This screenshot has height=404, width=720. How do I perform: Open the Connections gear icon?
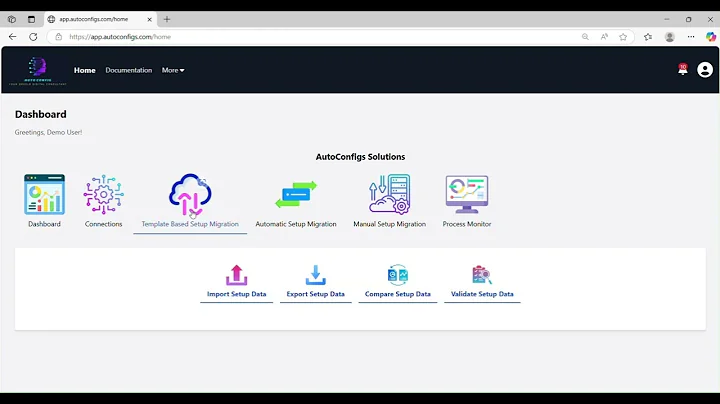click(x=103, y=194)
